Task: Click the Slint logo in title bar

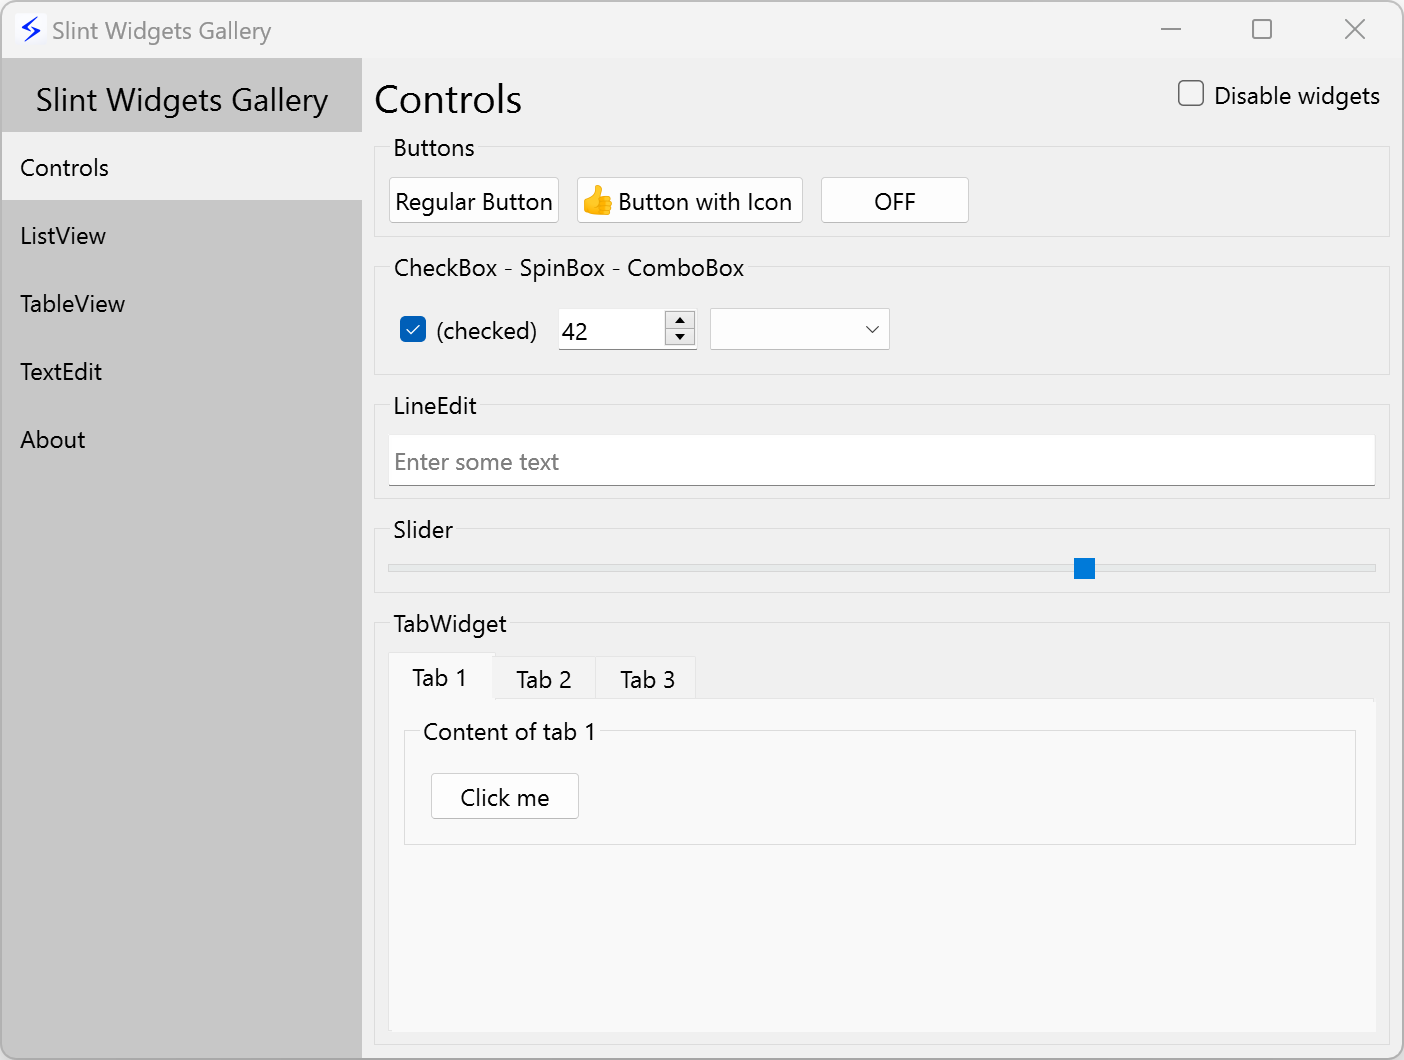Action: (31, 30)
